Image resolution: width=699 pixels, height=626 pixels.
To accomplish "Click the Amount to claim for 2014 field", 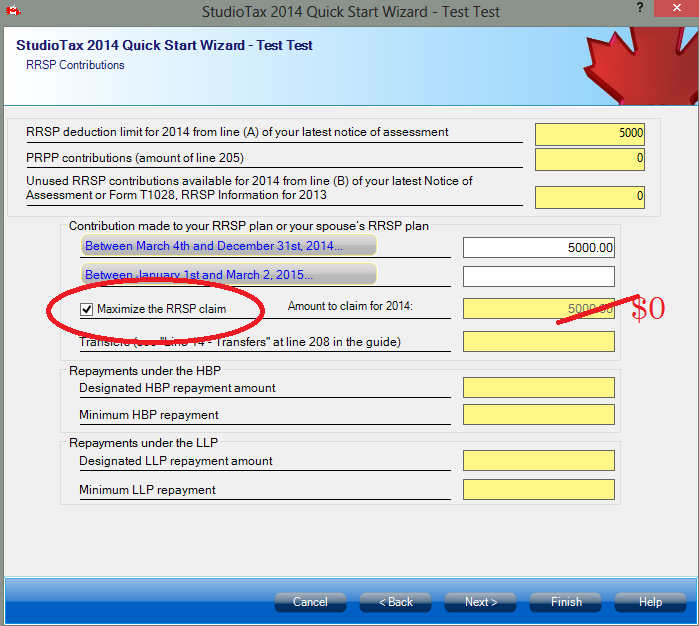I will [x=539, y=309].
